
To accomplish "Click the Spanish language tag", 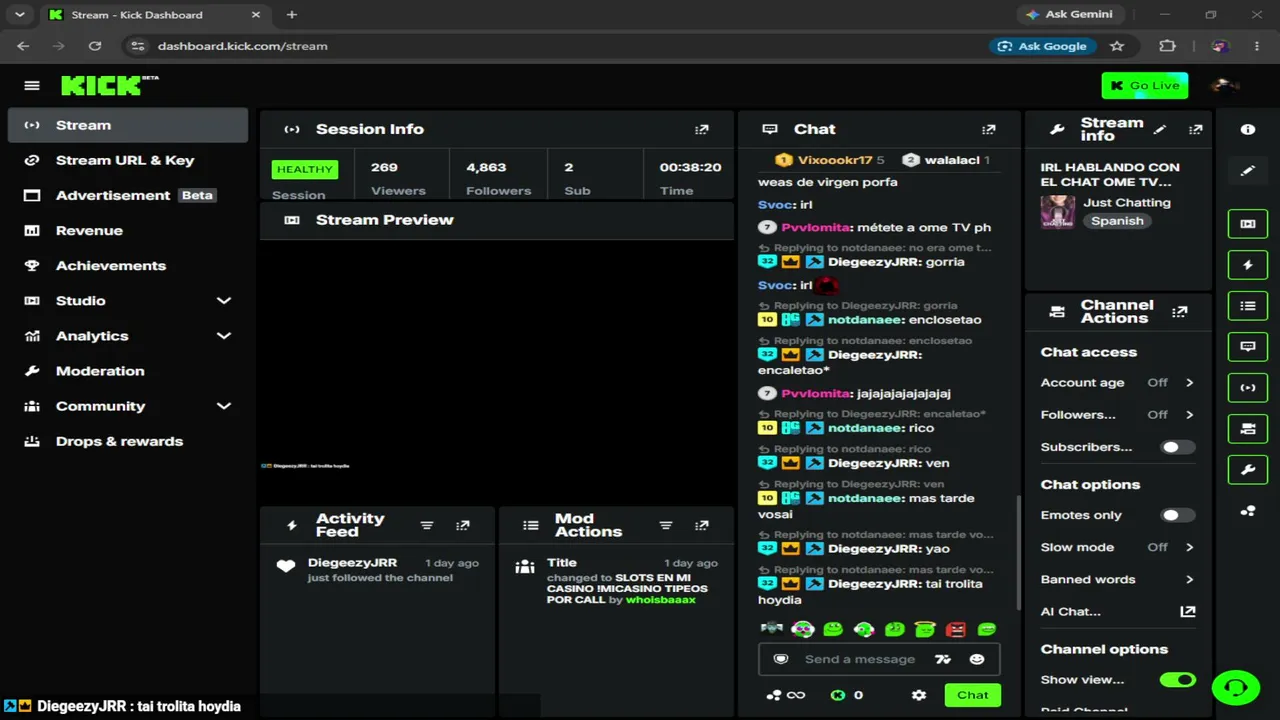I will pyautogui.click(x=1117, y=221).
